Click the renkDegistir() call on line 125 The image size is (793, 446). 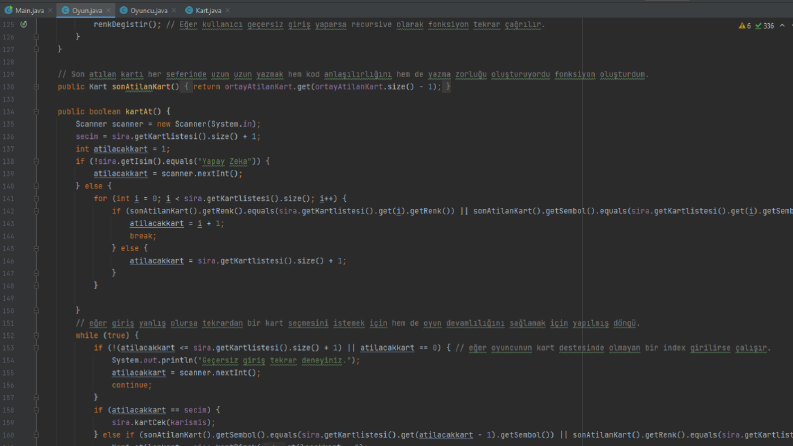point(125,24)
